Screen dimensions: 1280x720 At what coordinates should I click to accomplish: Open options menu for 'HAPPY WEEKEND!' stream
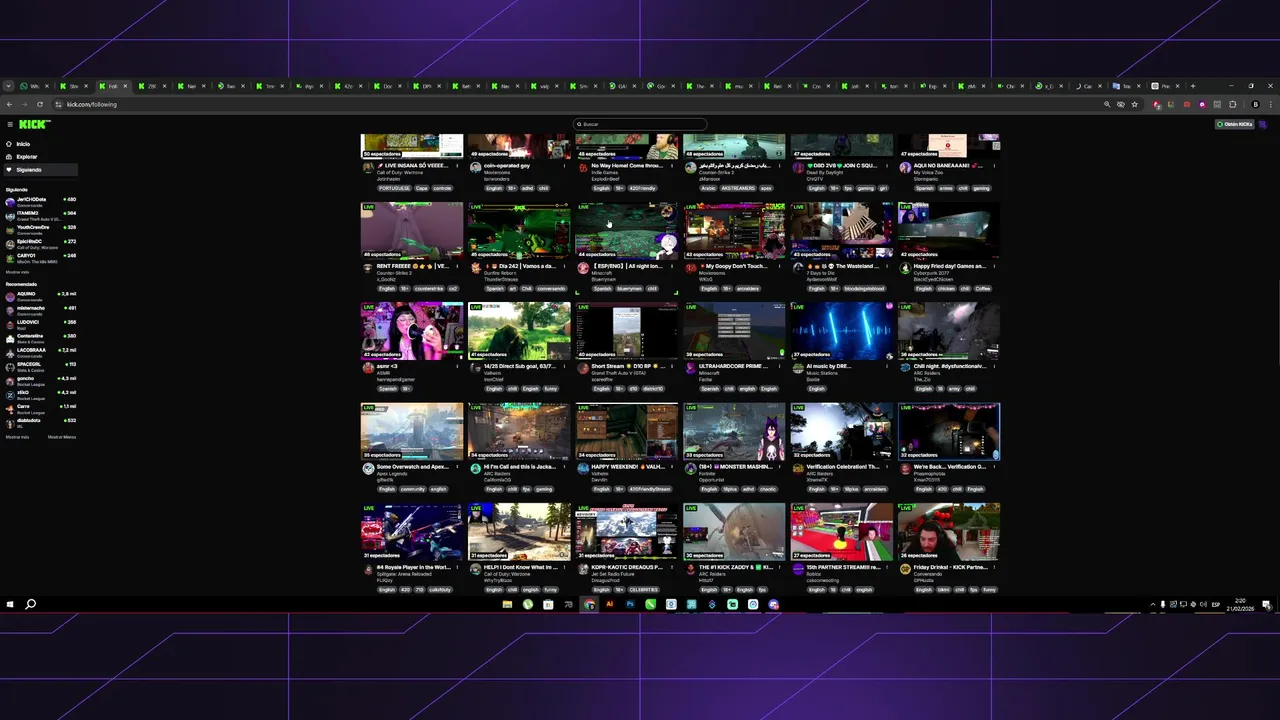(x=674, y=468)
